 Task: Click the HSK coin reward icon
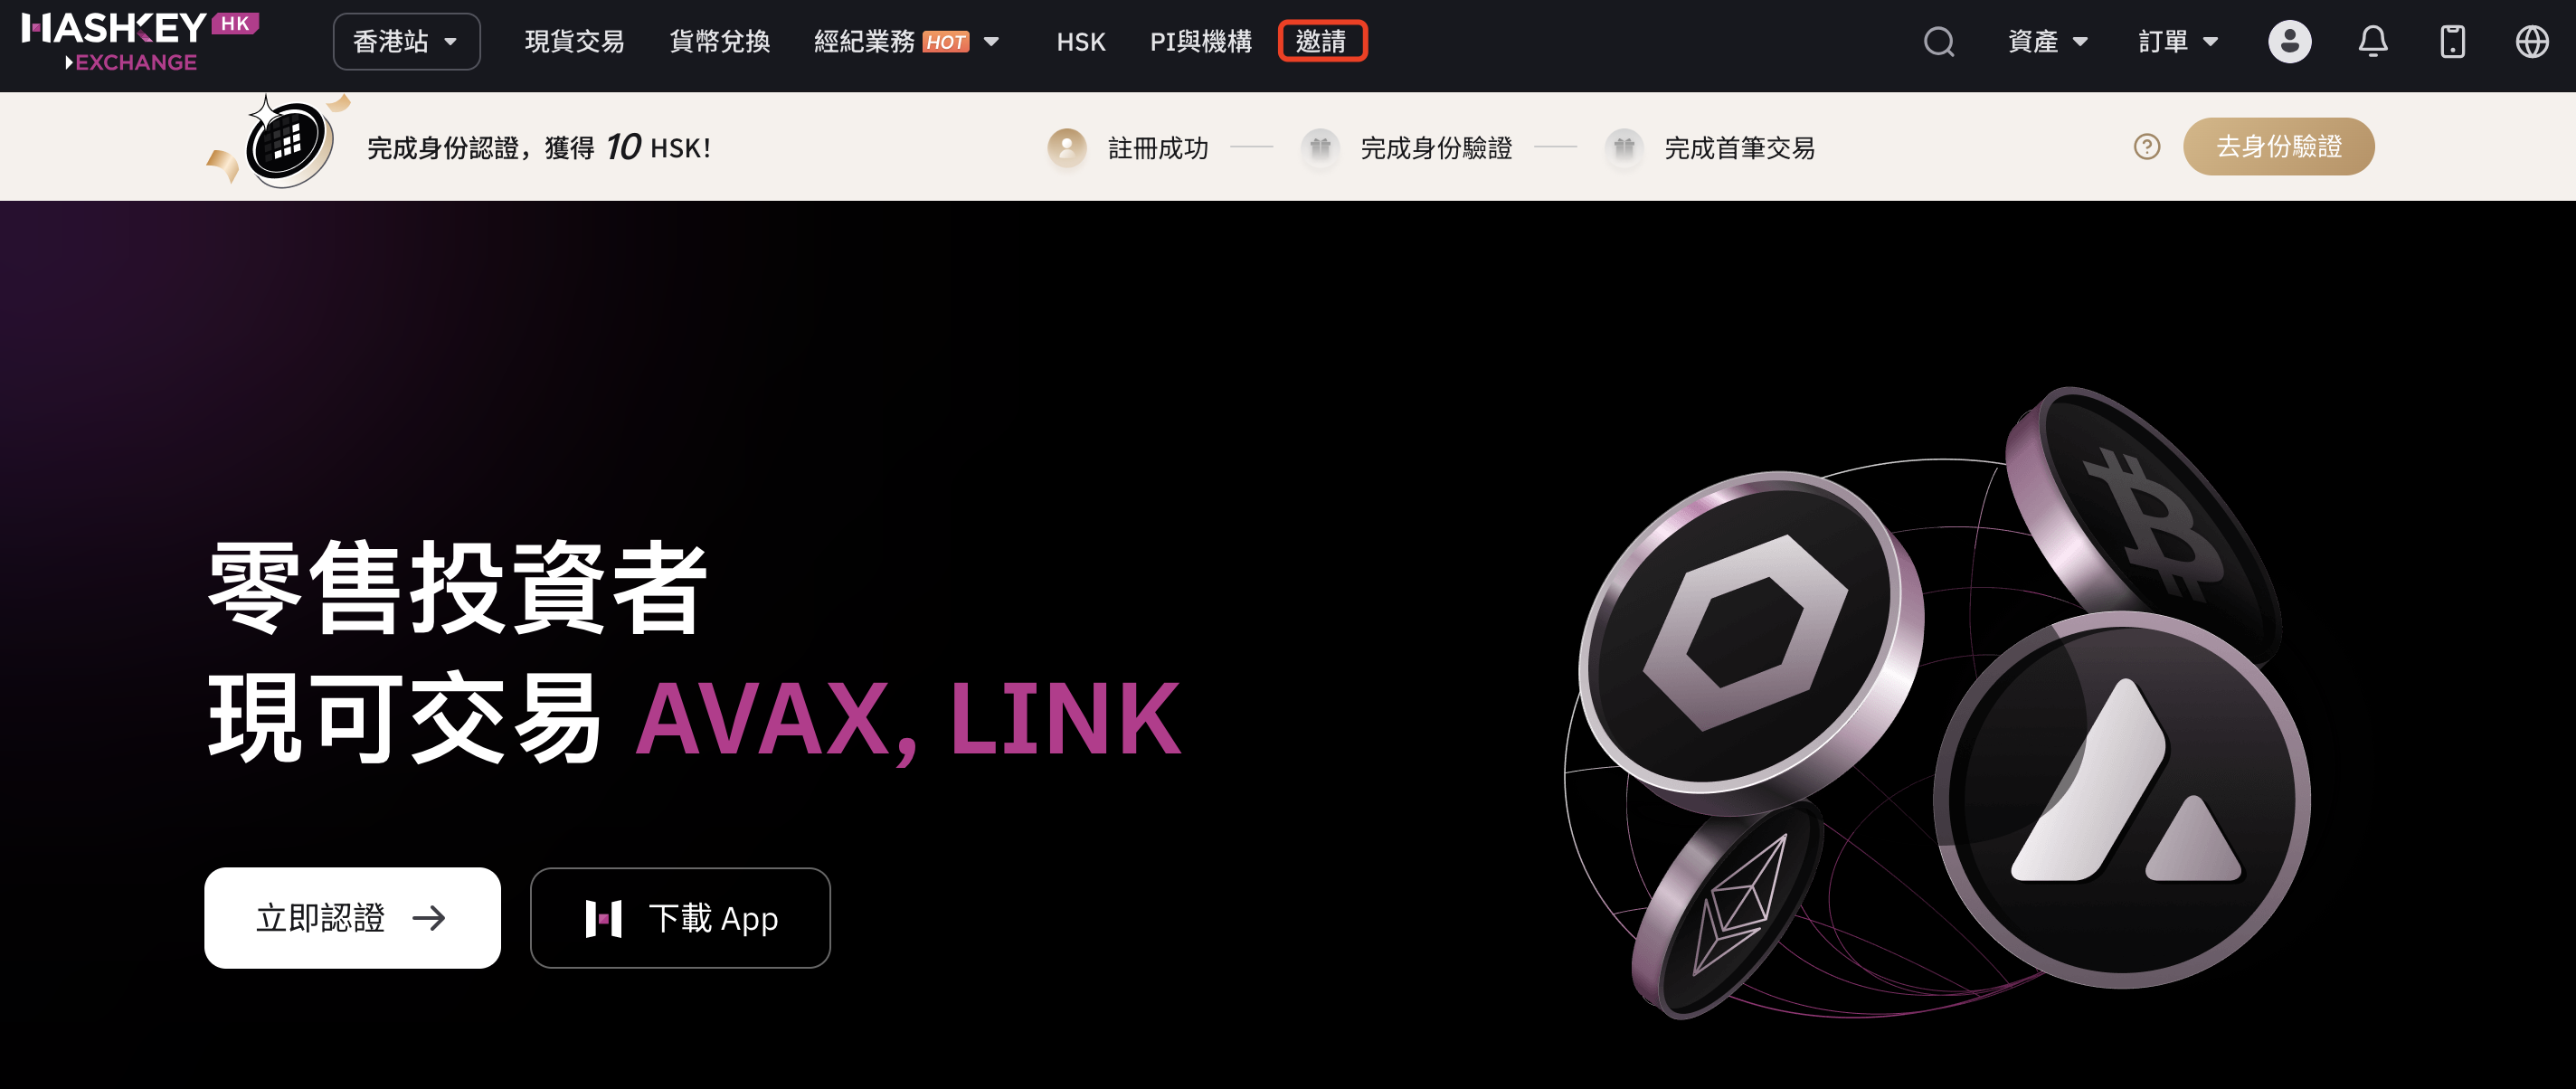287,144
